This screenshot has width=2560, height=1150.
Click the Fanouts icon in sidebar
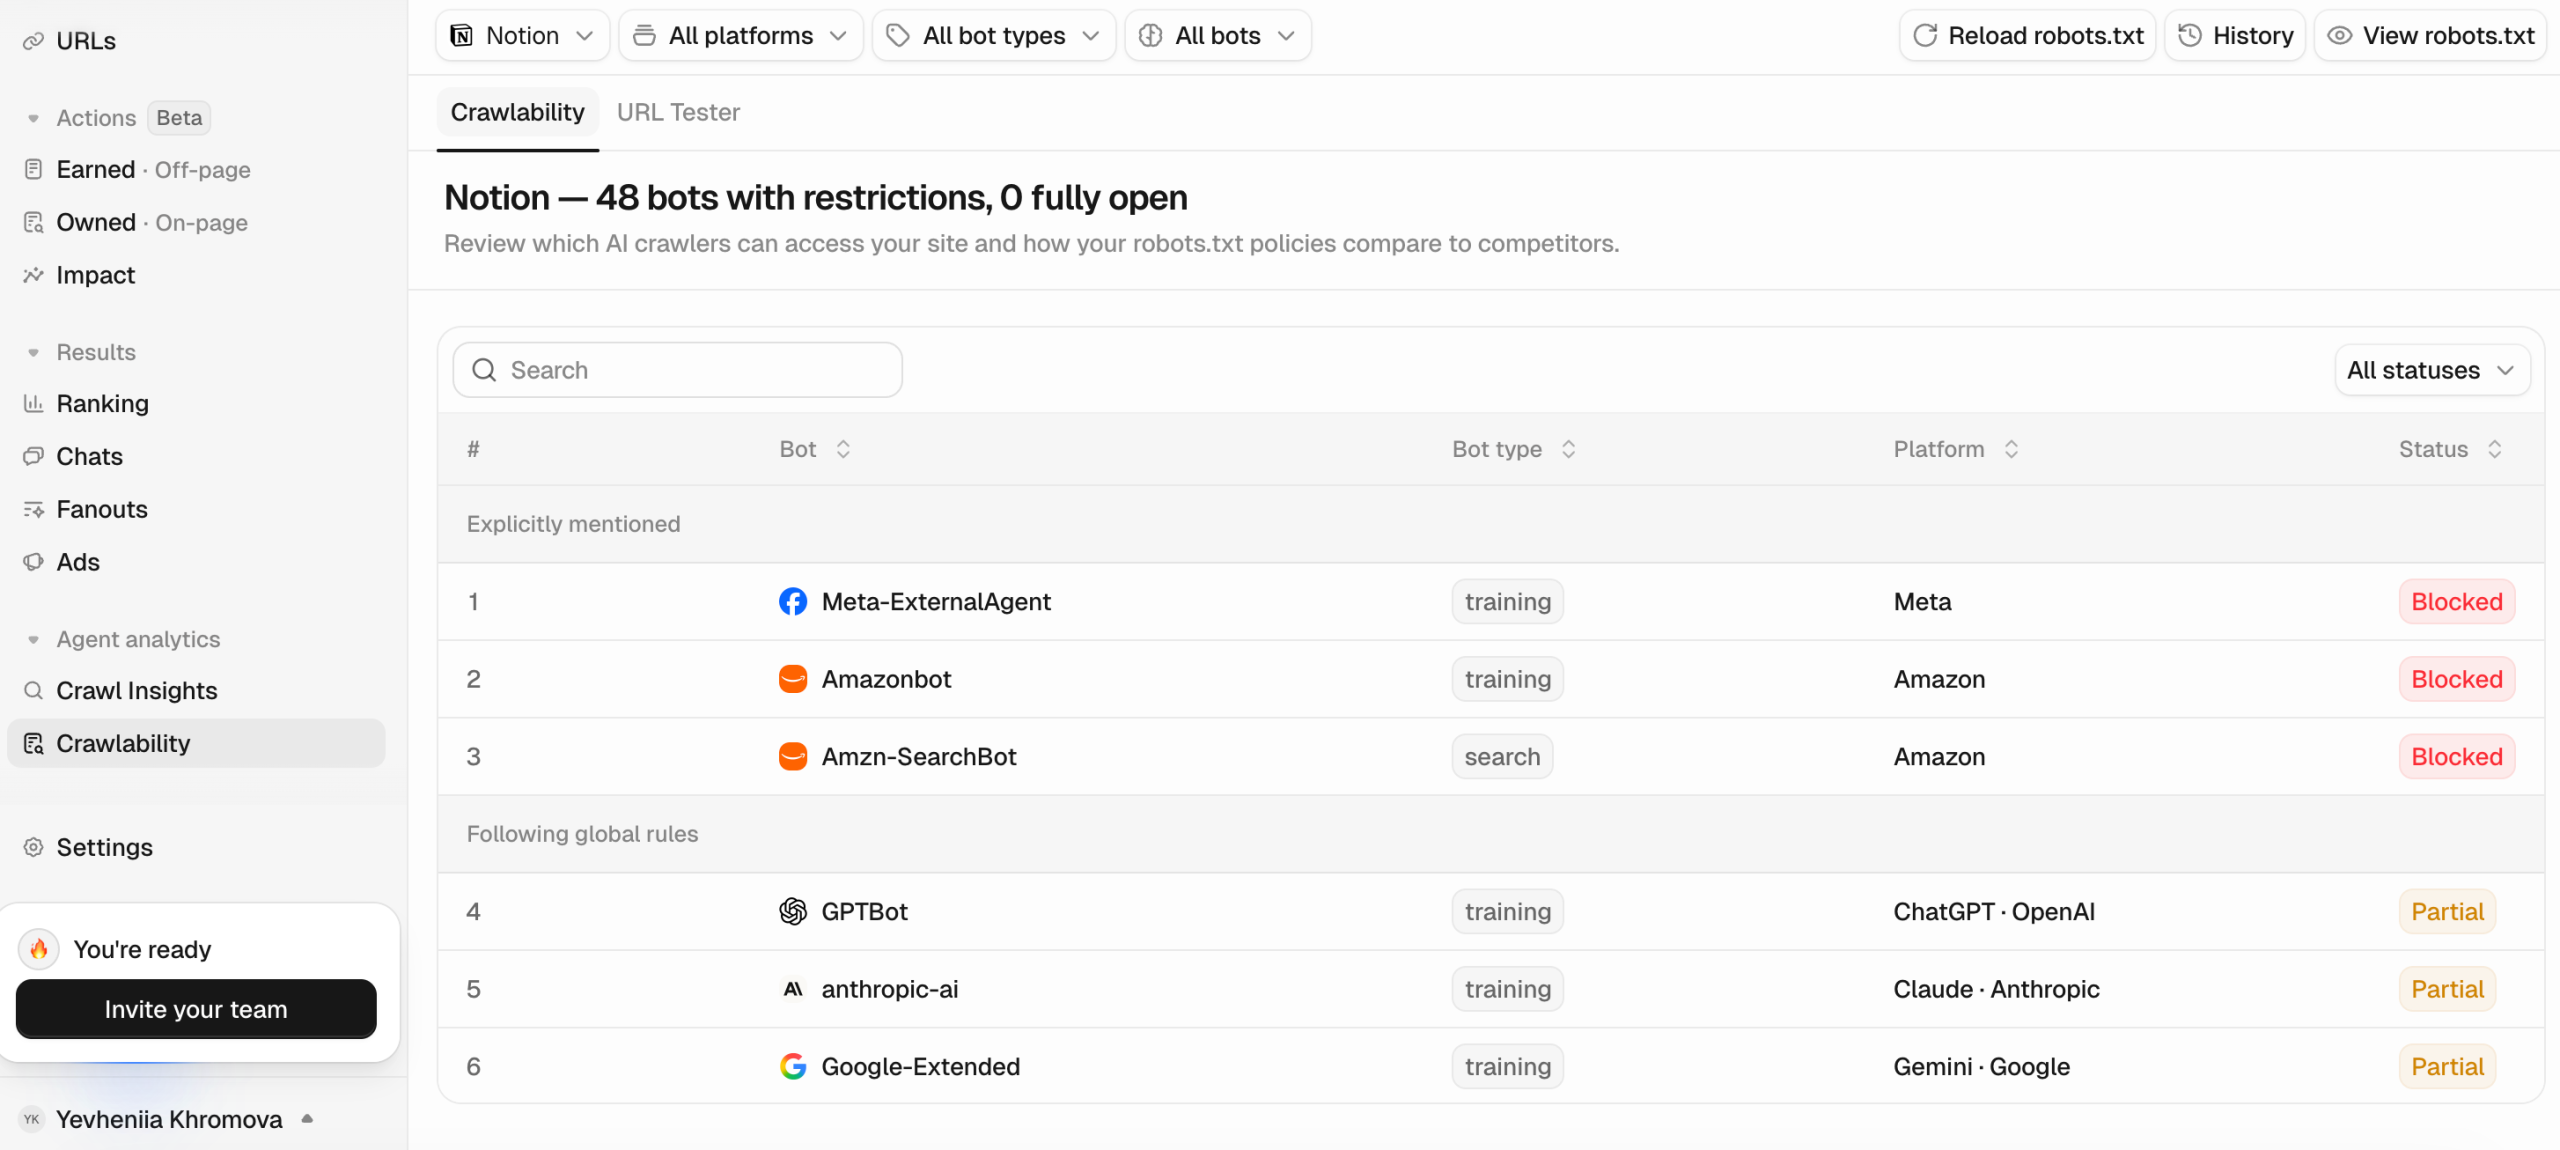point(33,509)
